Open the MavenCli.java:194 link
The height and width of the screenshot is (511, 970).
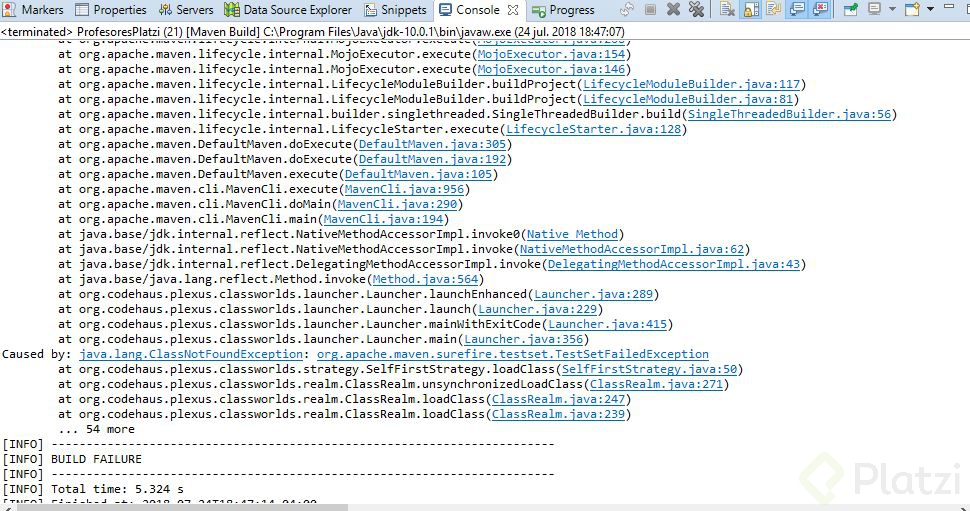coord(383,219)
